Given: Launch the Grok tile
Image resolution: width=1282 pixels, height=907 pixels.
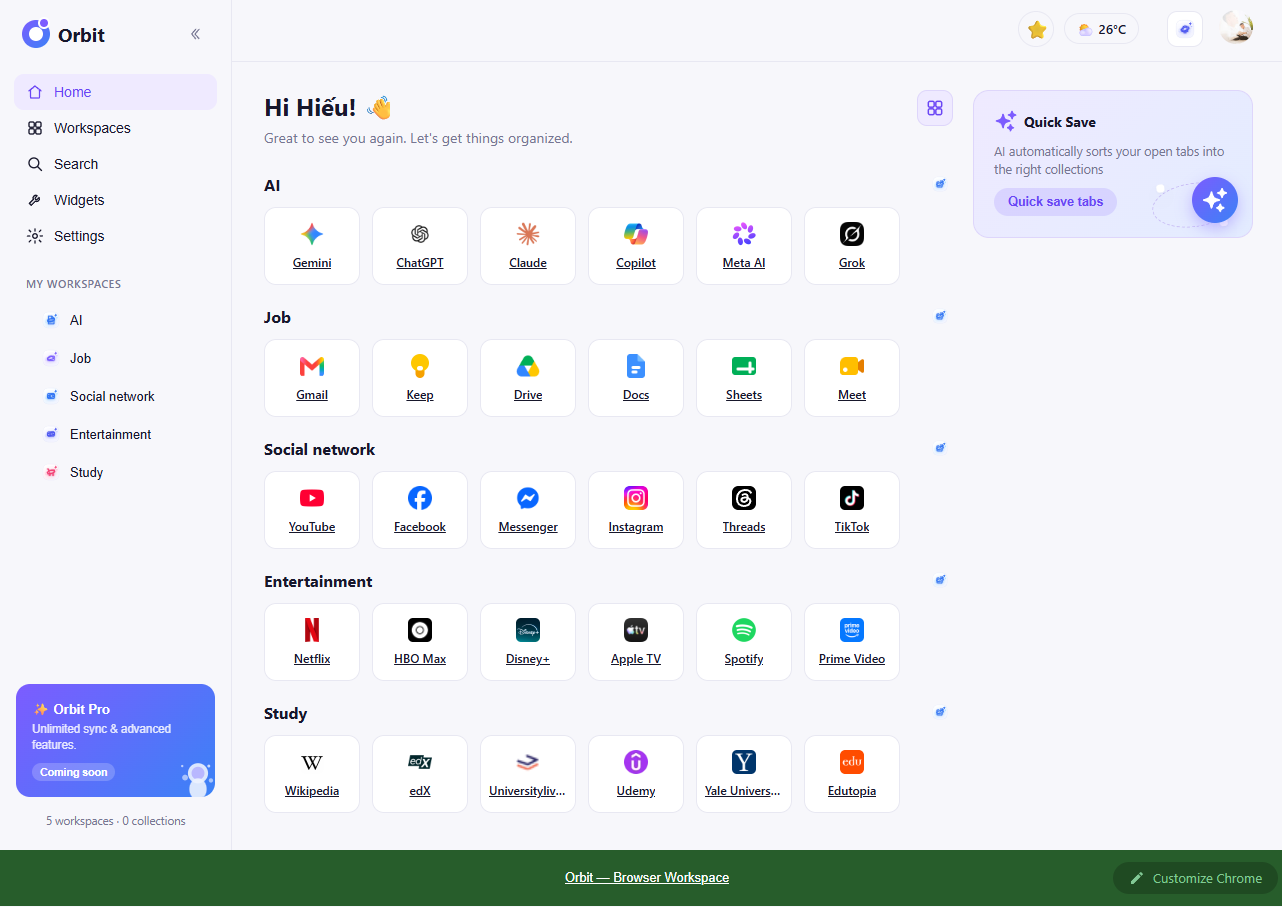Looking at the screenshot, I should [x=852, y=246].
